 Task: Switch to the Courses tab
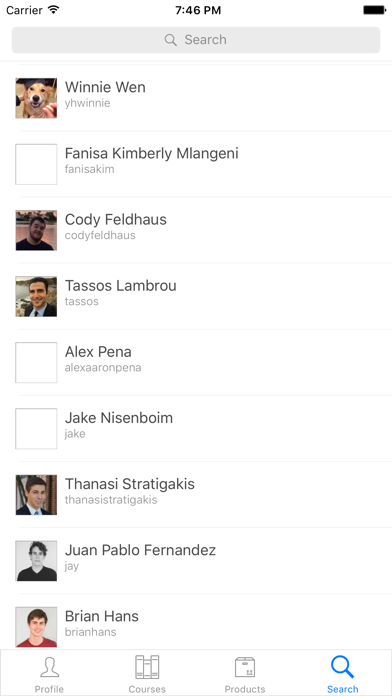point(147,673)
